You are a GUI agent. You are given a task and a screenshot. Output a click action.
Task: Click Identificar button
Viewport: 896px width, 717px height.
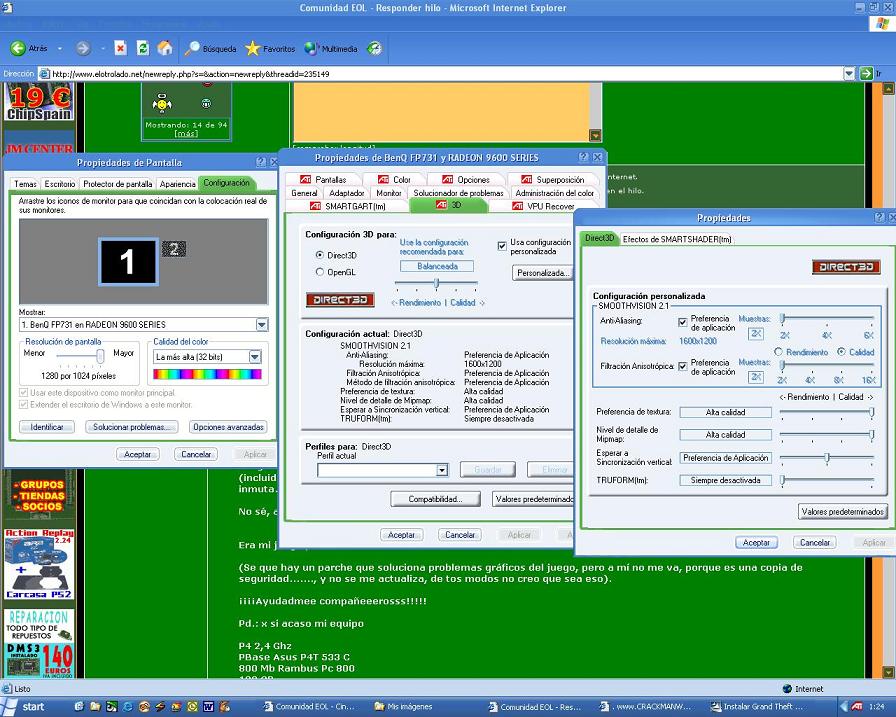pos(47,427)
